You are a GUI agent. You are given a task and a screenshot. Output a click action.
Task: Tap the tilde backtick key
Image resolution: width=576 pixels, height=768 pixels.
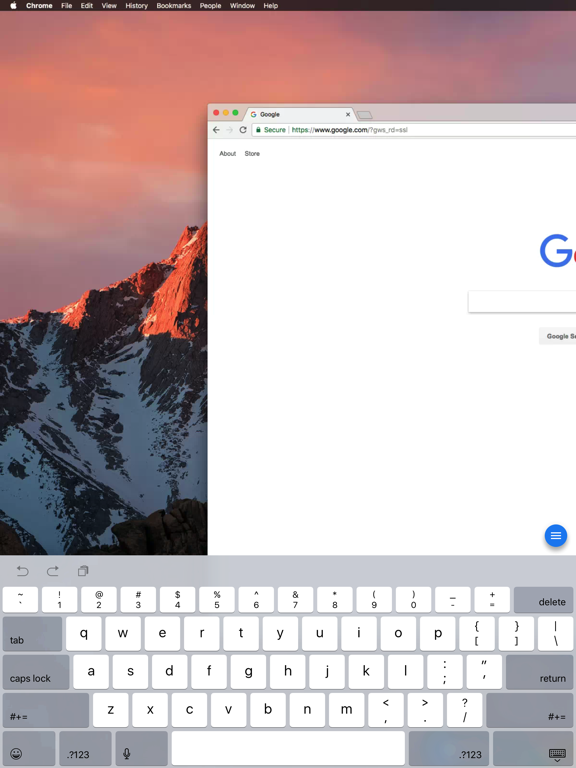point(20,600)
